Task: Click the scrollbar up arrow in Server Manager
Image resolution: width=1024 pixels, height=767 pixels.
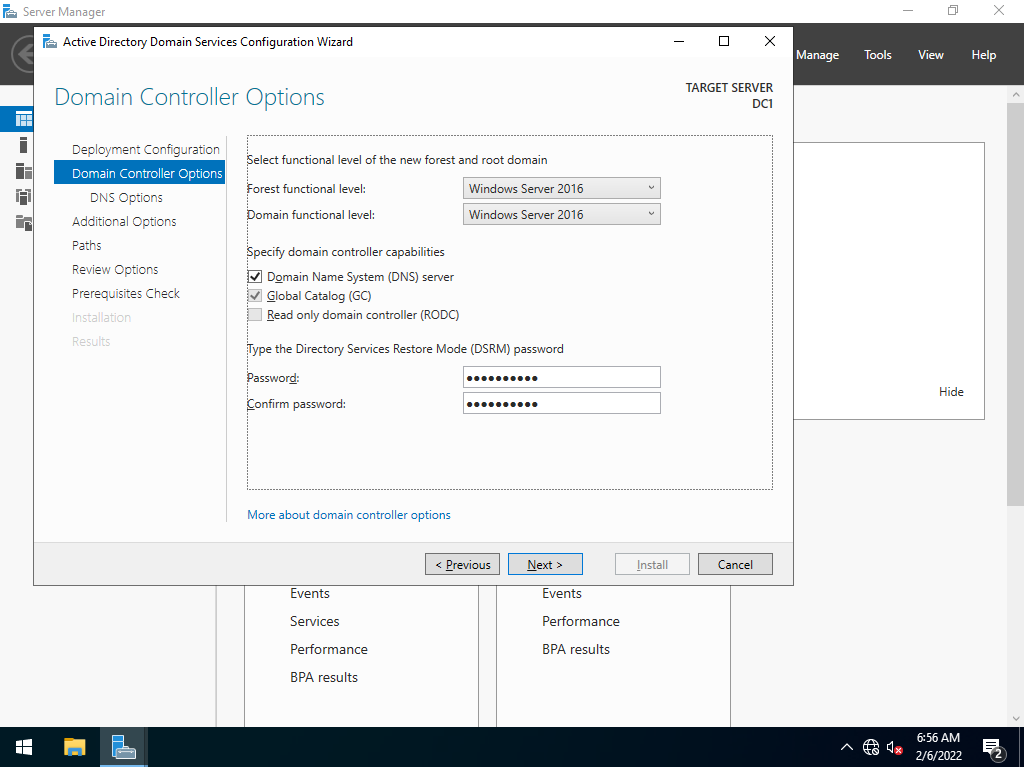Action: [1016, 94]
